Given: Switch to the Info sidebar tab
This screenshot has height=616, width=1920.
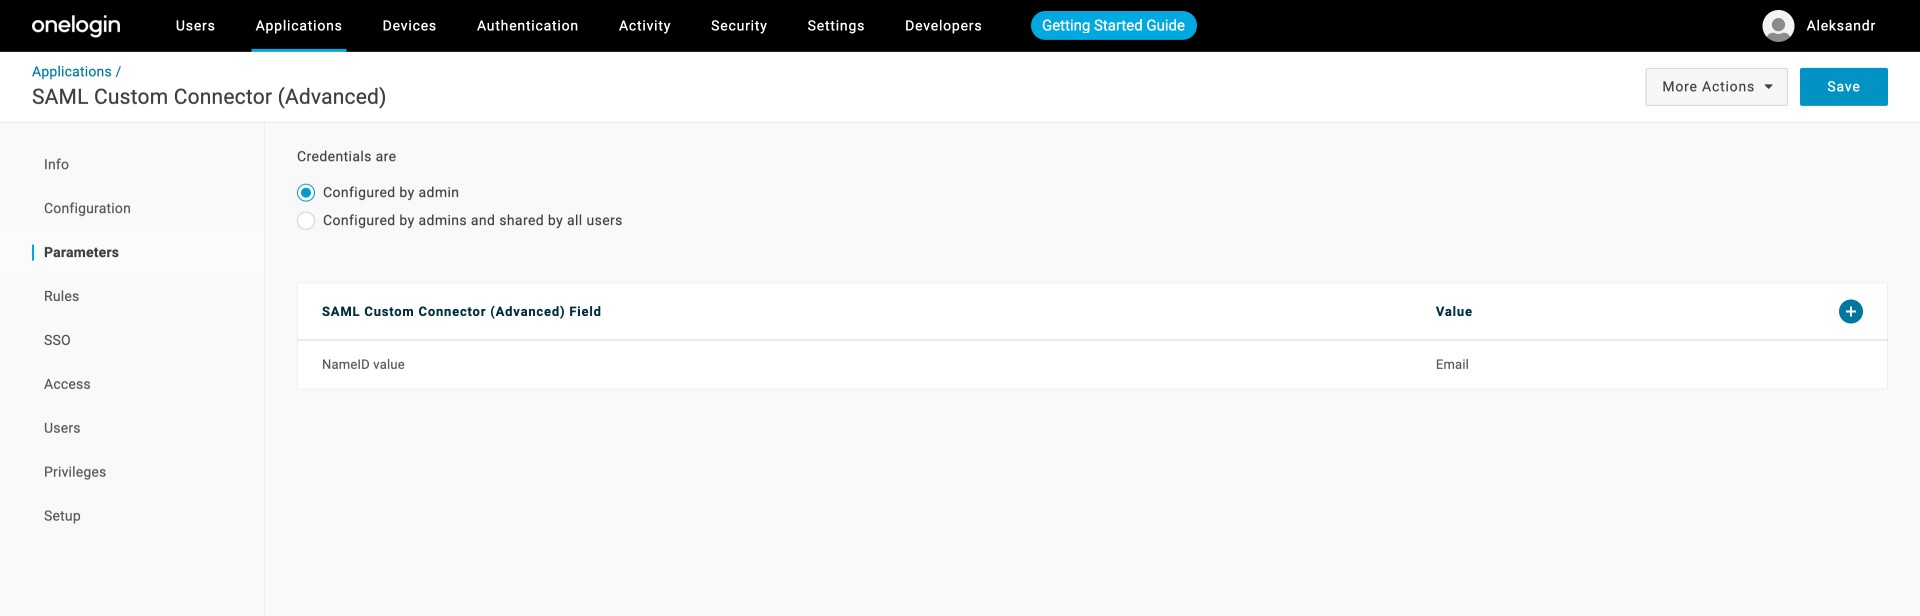Looking at the screenshot, I should click(x=56, y=165).
